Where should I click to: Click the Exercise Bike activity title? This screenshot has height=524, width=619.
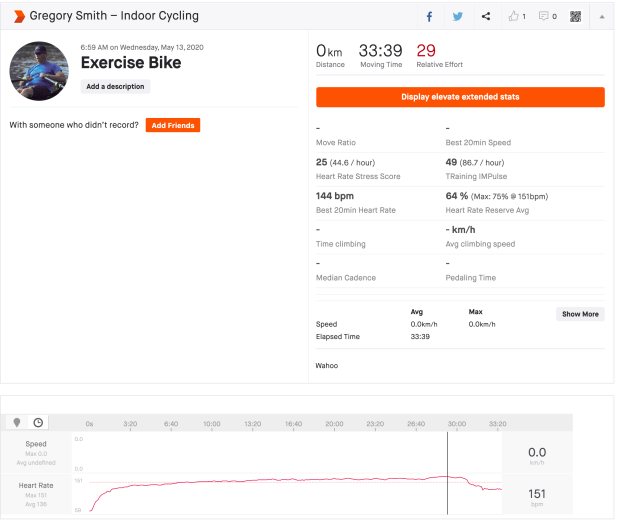pyautogui.click(x=130, y=64)
